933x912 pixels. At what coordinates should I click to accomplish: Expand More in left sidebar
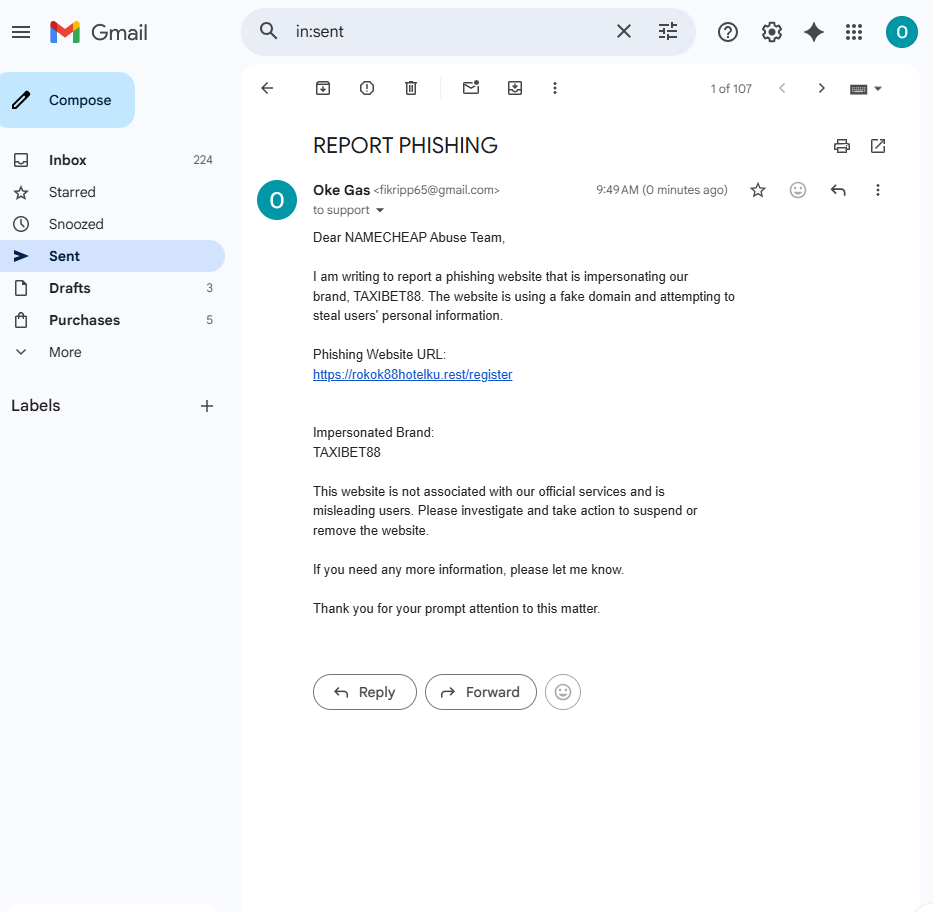pyautogui.click(x=112, y=352)
